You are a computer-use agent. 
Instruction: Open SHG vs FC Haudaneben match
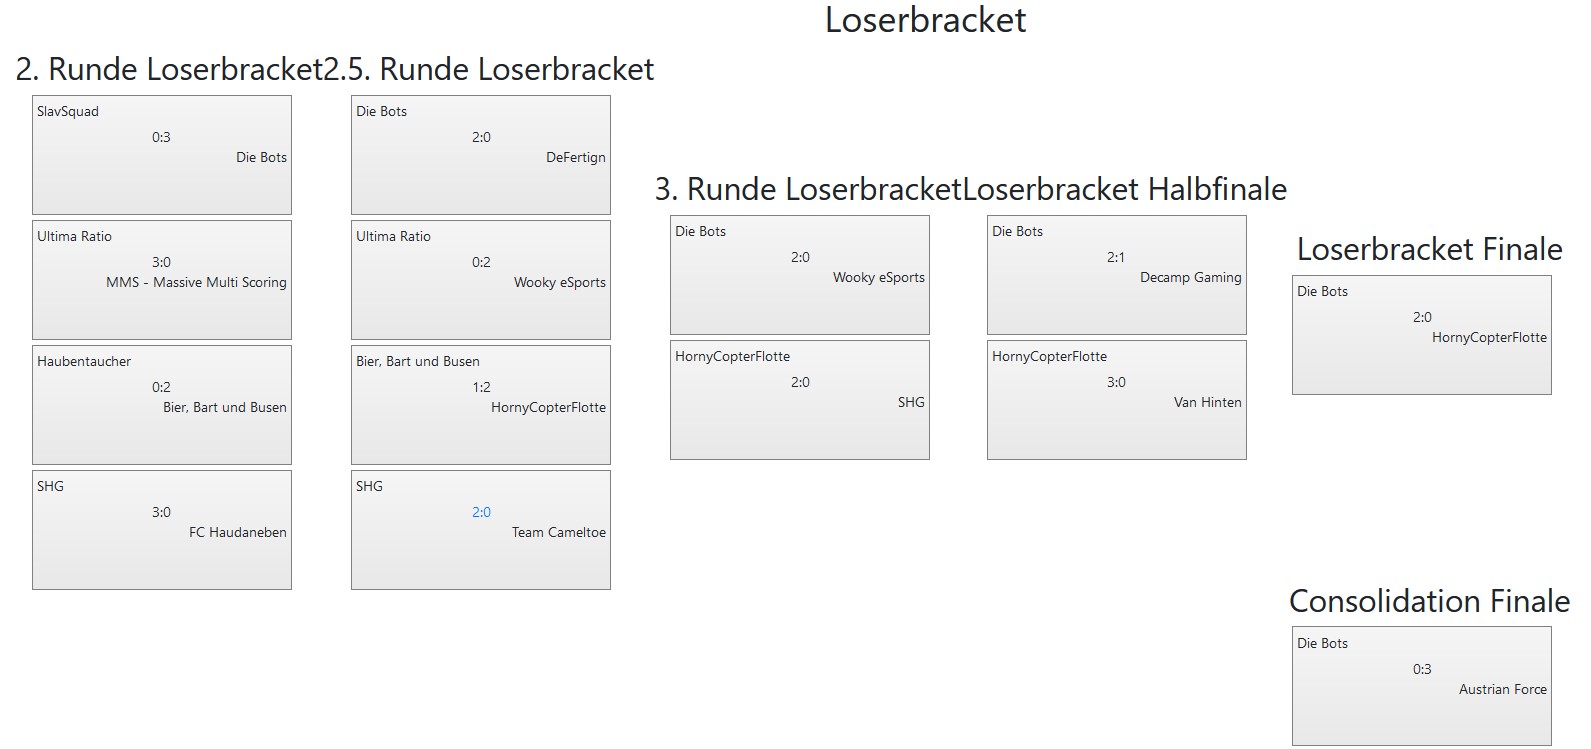(162, 530)
